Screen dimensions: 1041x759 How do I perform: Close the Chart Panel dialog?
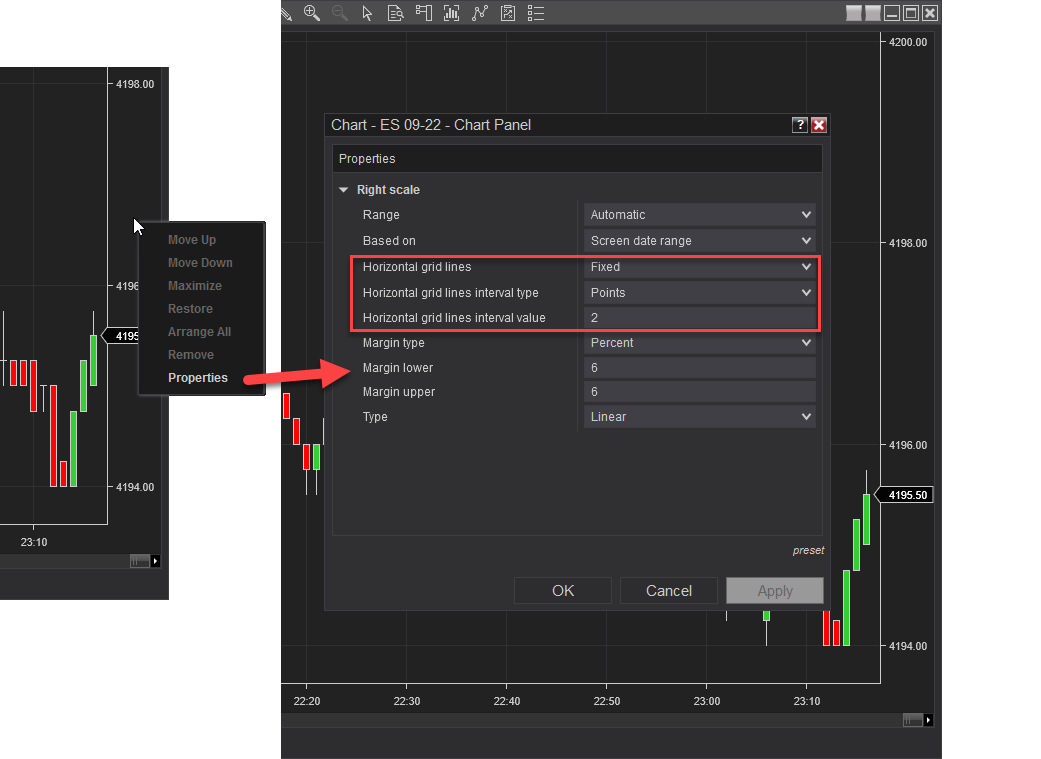click(819, 125)
